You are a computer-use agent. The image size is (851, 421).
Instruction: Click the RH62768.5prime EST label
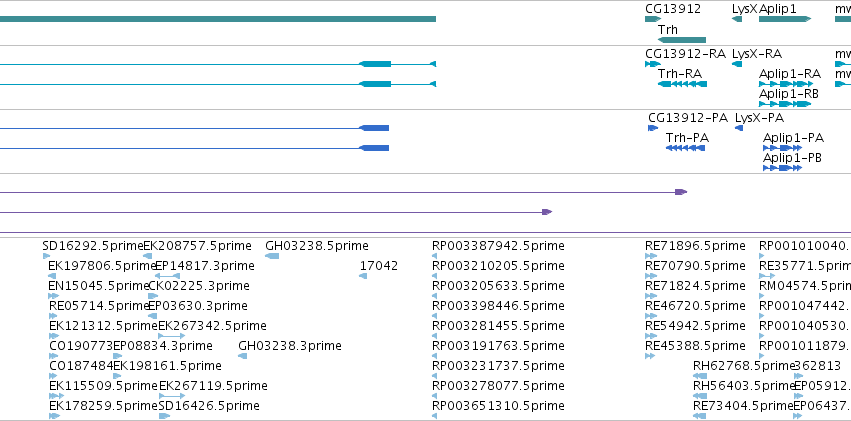(744, 365)
